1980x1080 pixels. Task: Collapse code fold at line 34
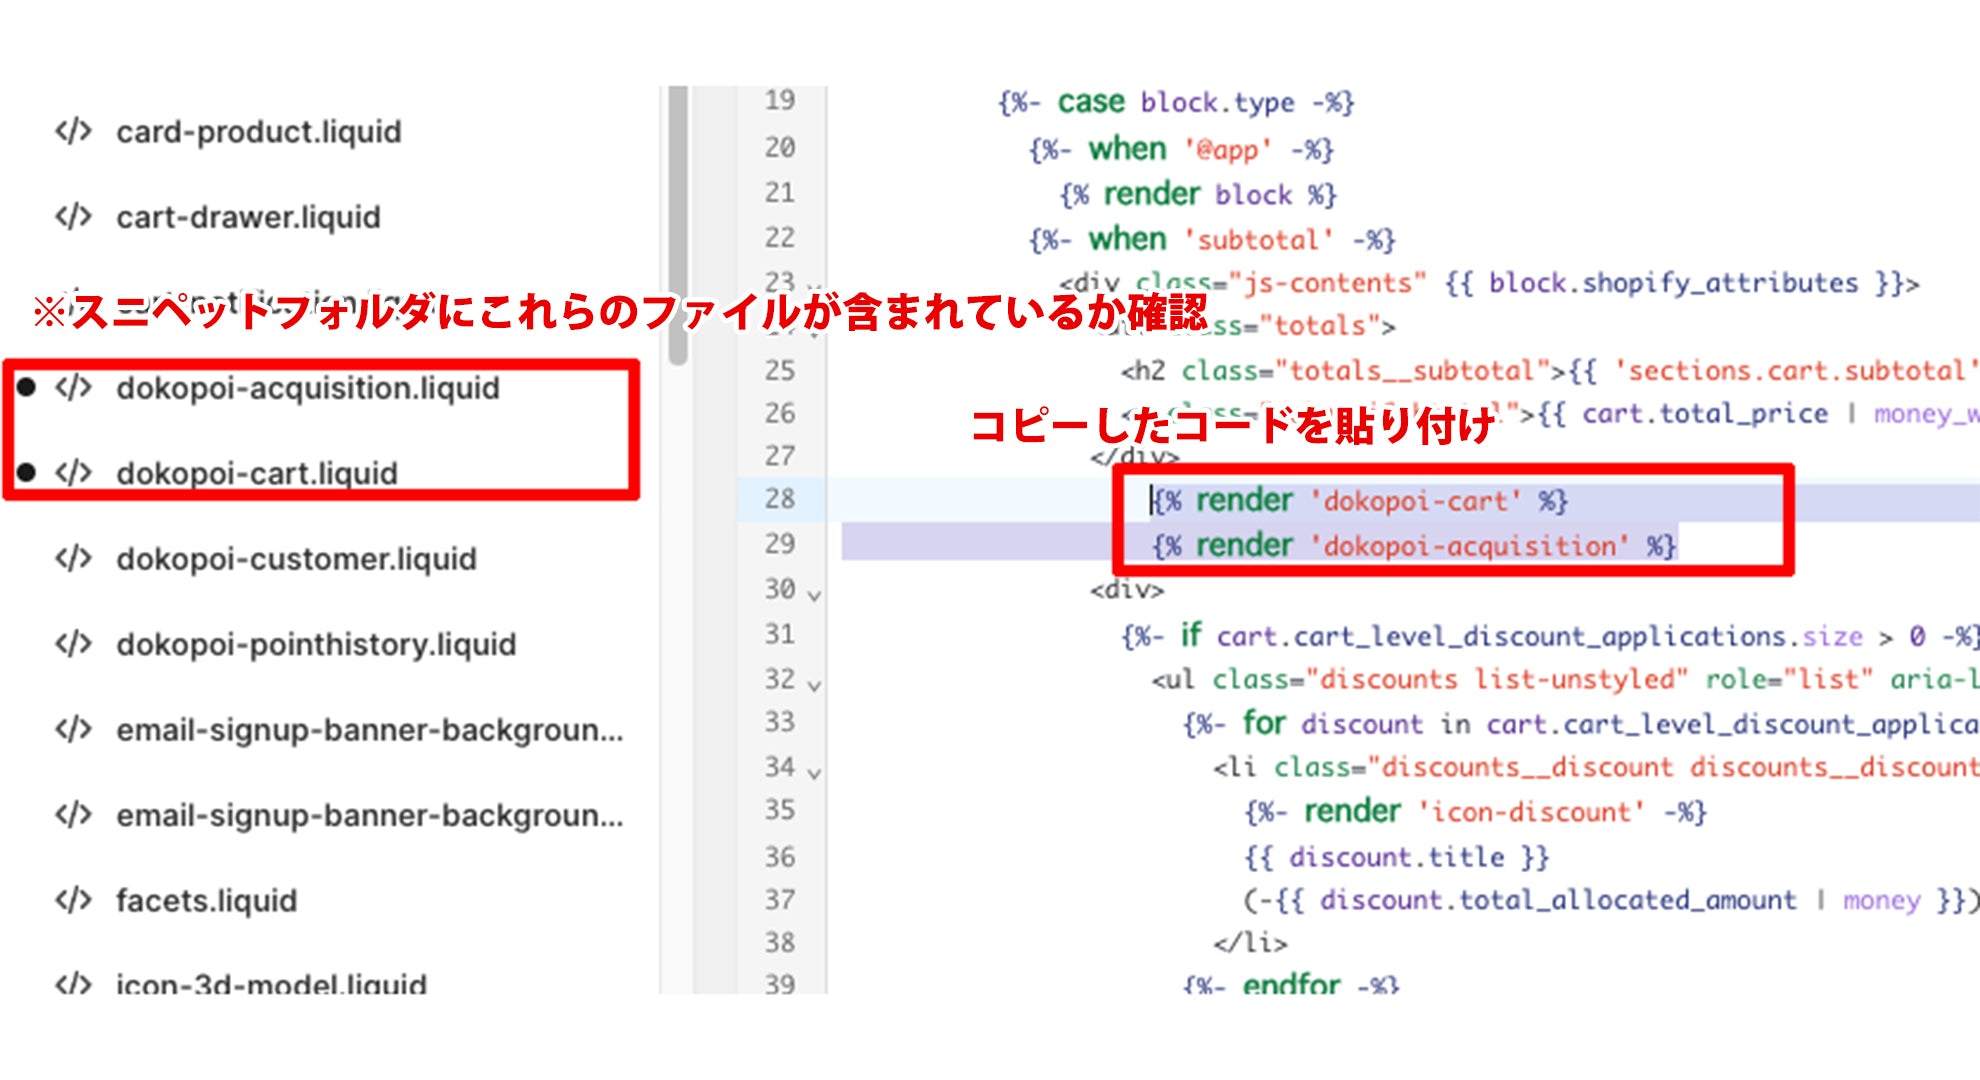tap(814, 774)
